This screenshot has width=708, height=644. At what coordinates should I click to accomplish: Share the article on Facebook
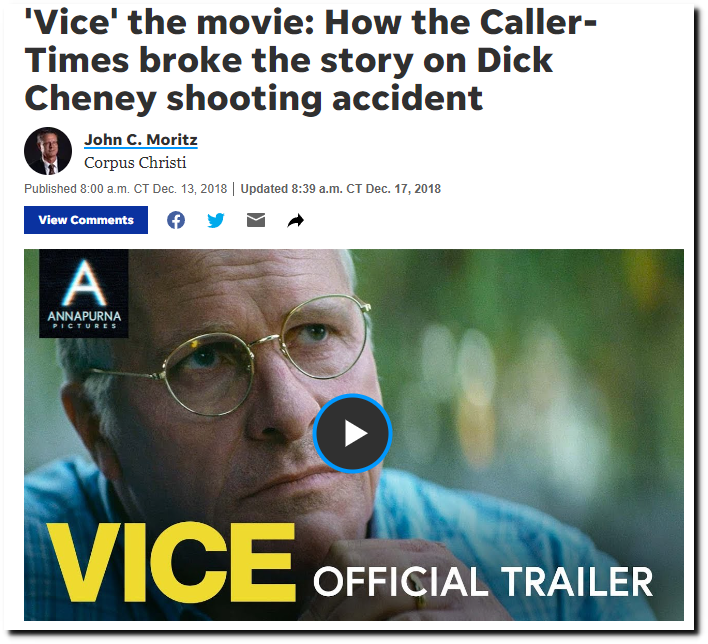pos(176,220)
